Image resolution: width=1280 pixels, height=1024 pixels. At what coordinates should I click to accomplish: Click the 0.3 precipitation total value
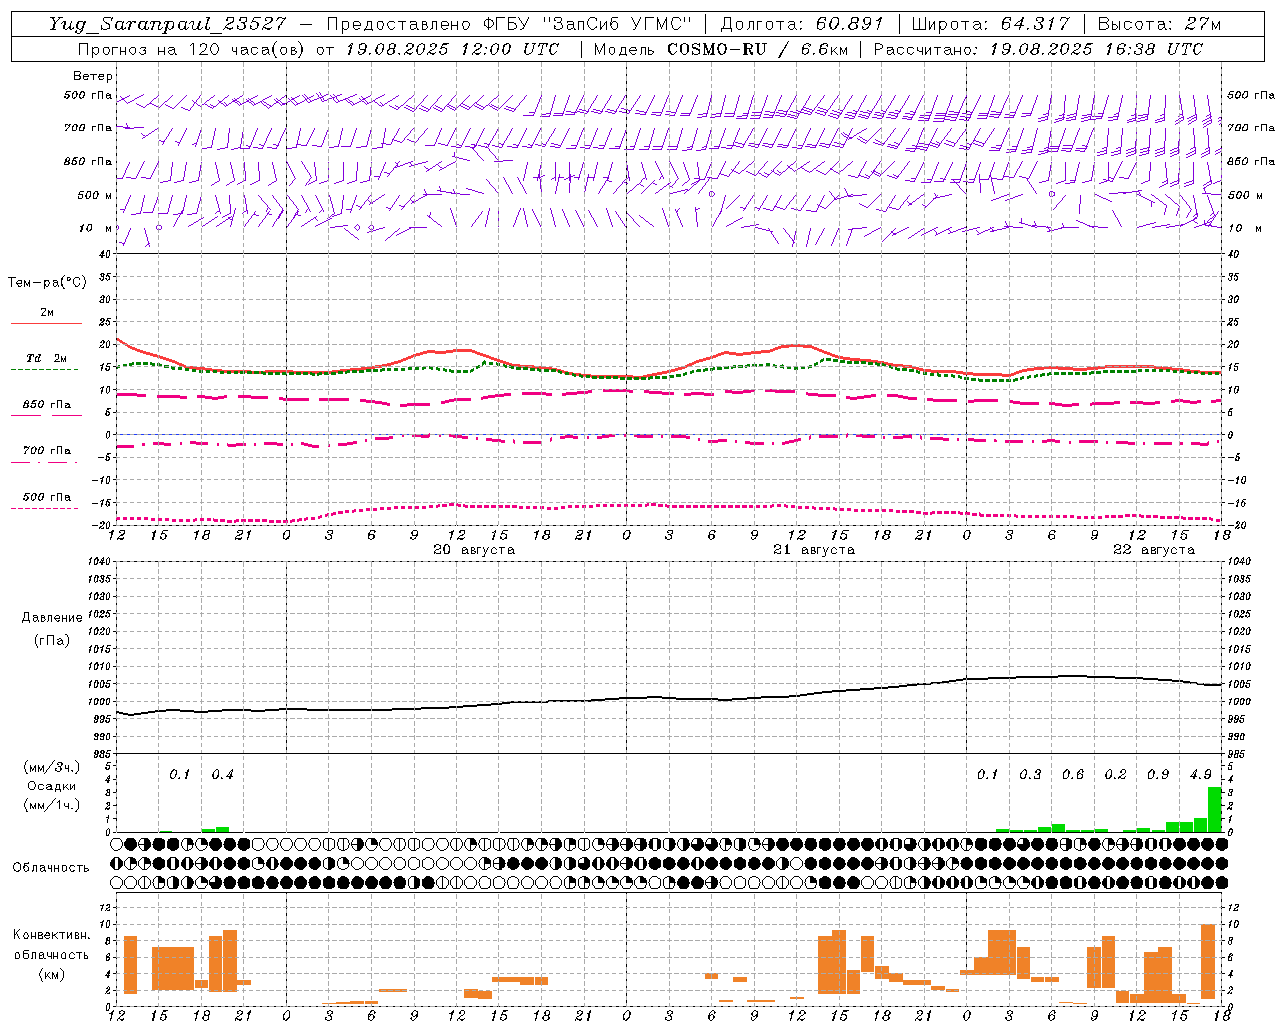1030,774
